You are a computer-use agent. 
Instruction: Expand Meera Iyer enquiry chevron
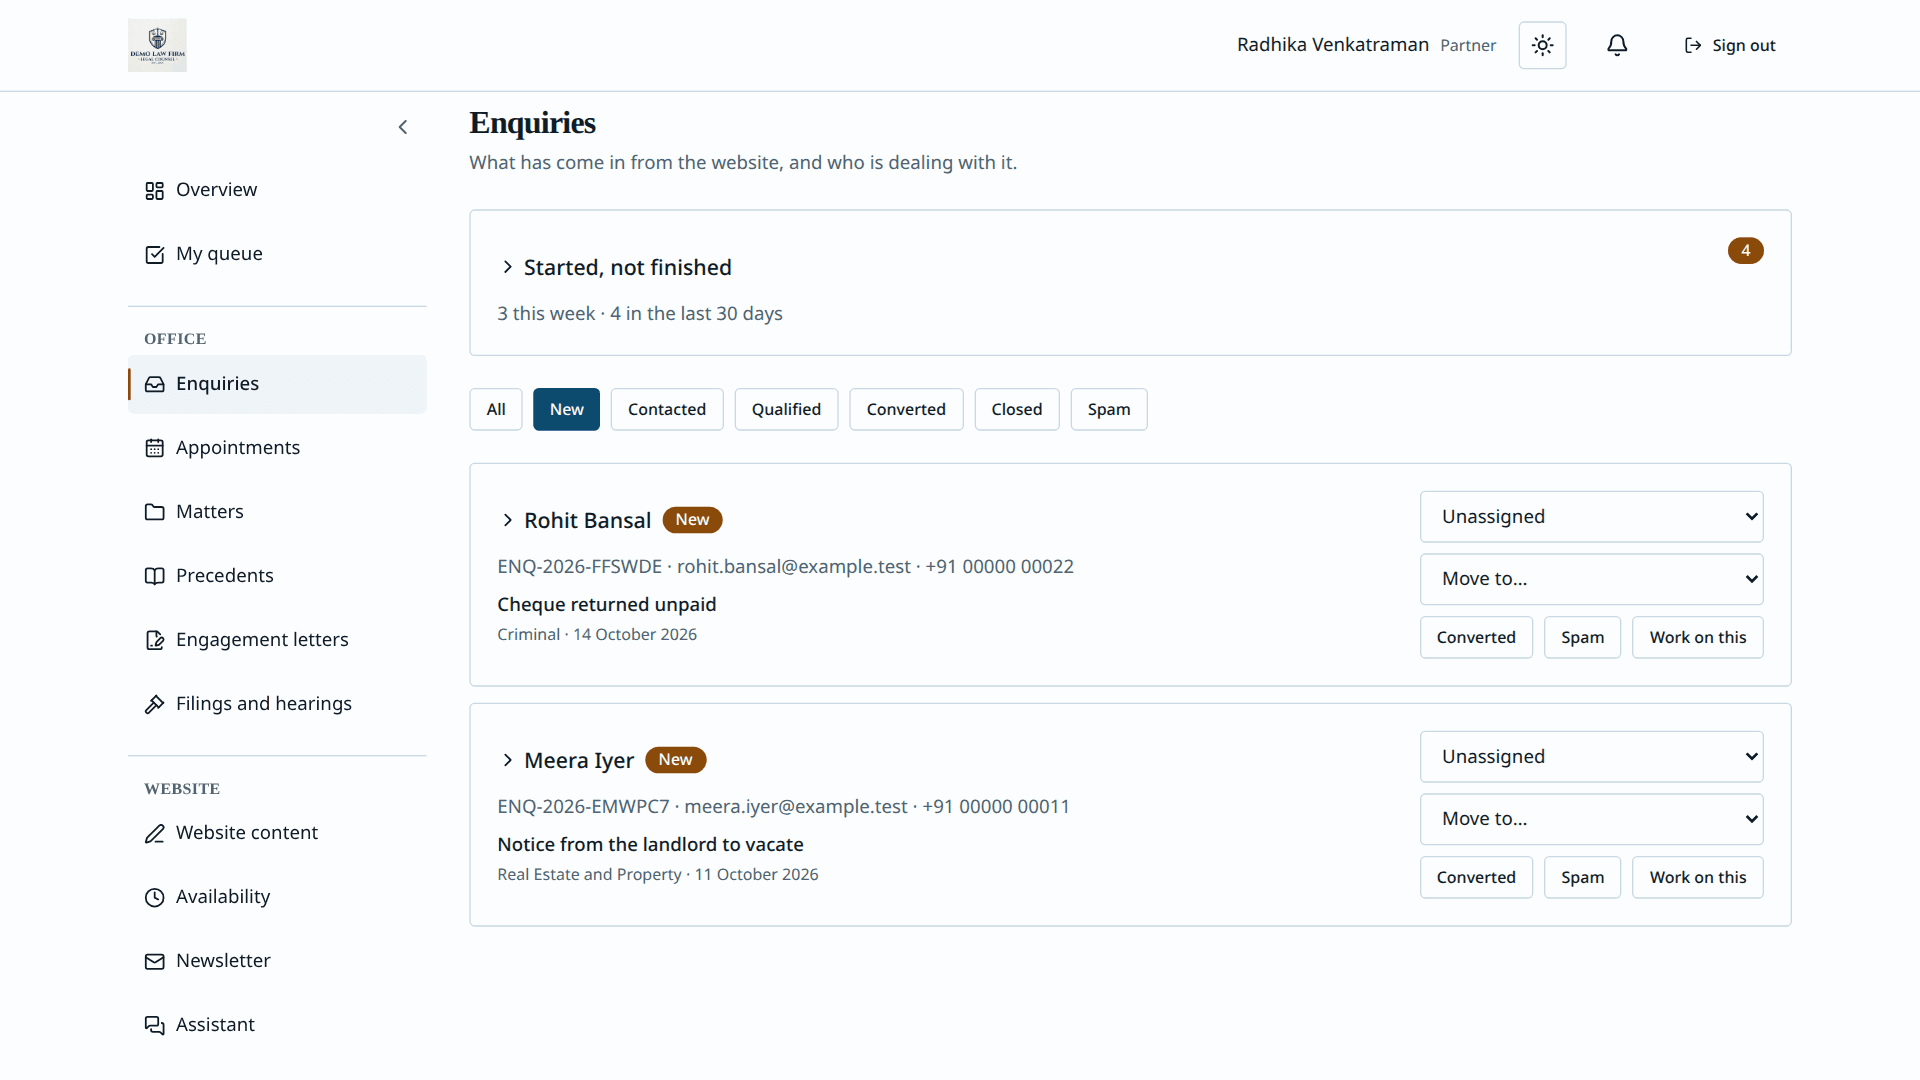(x=507, y=760)
